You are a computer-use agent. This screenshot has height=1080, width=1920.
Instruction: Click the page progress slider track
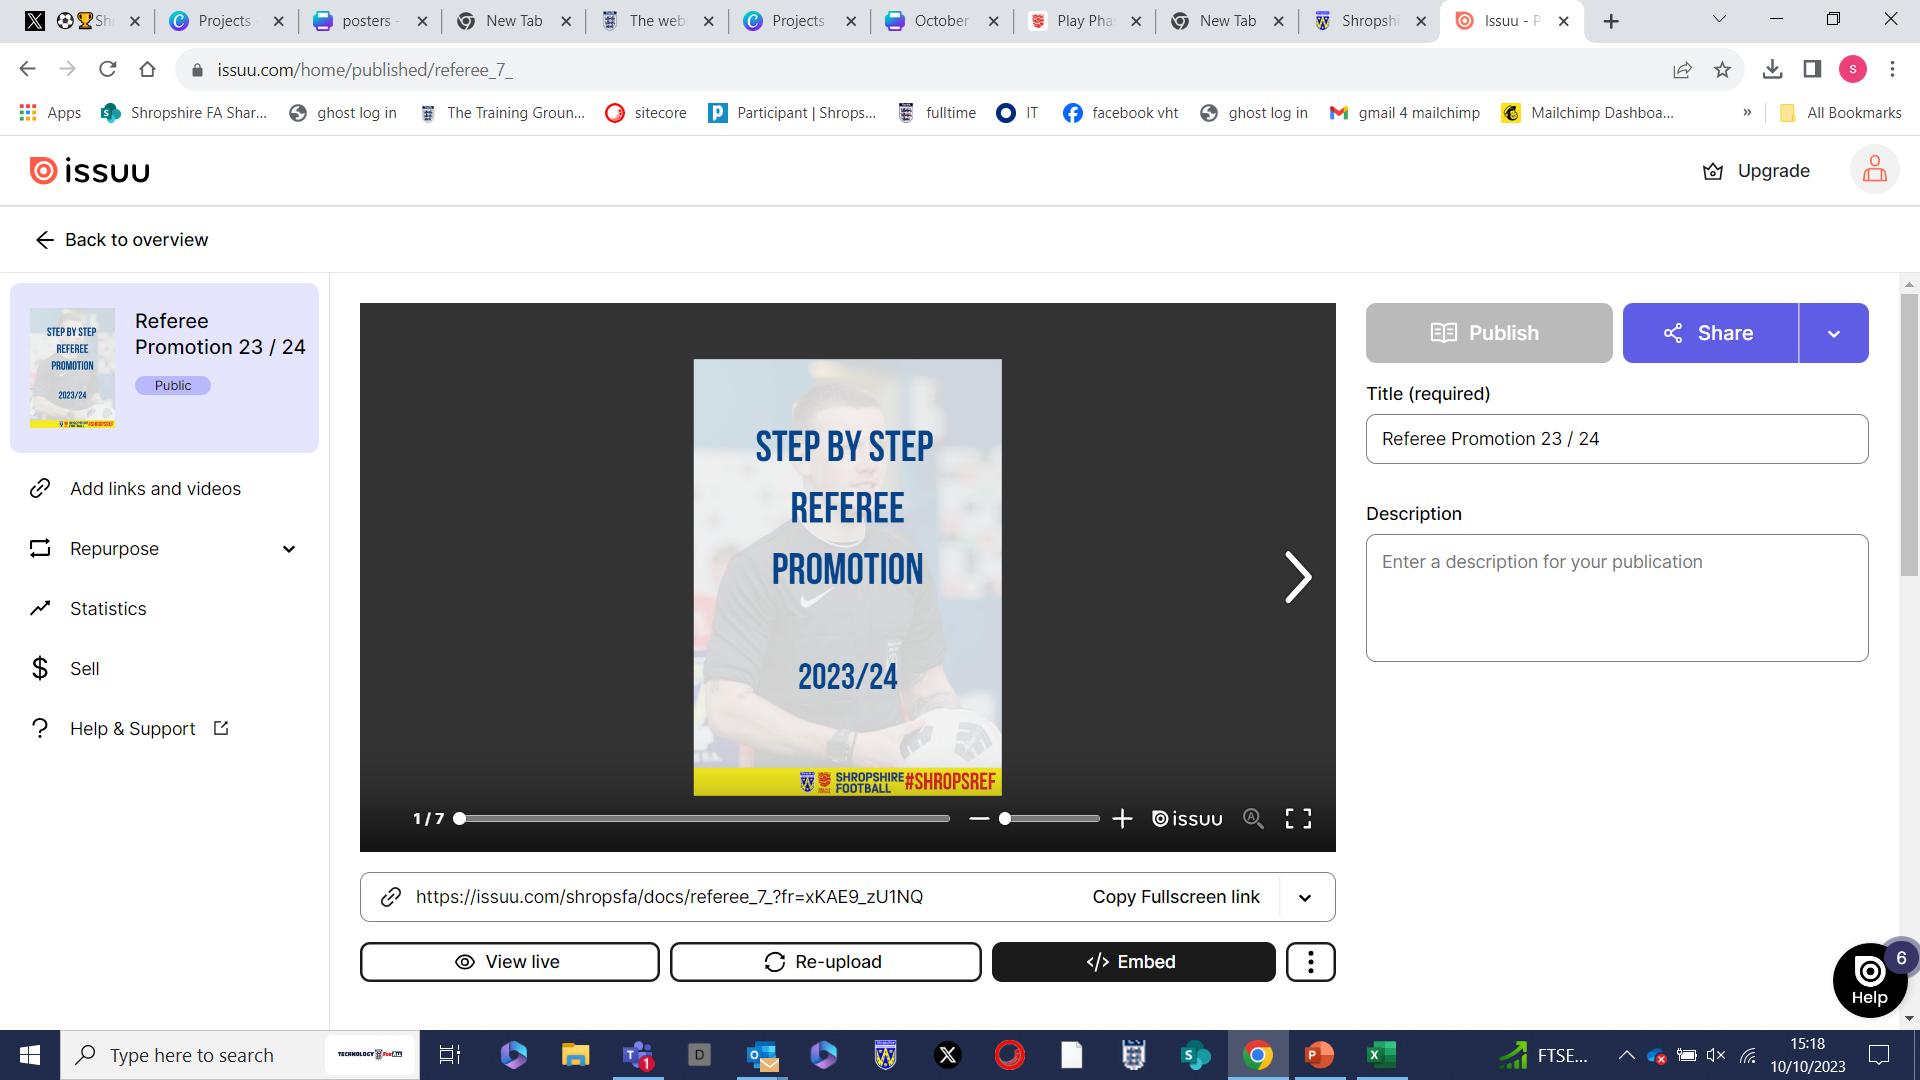pos(704,819)
